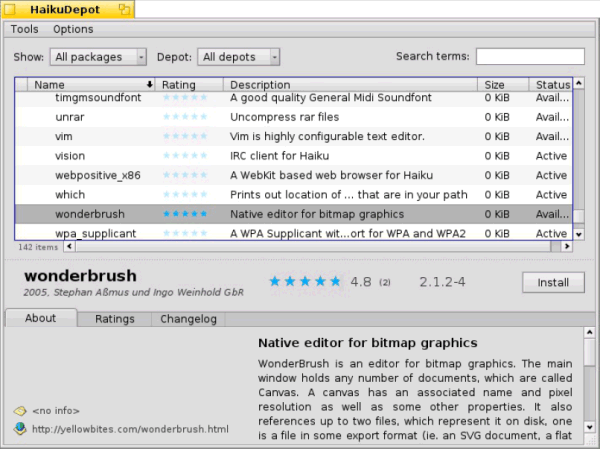
Task: Open the yellowbites.com wonderbrush link
Action: click(x=130, y=430)
